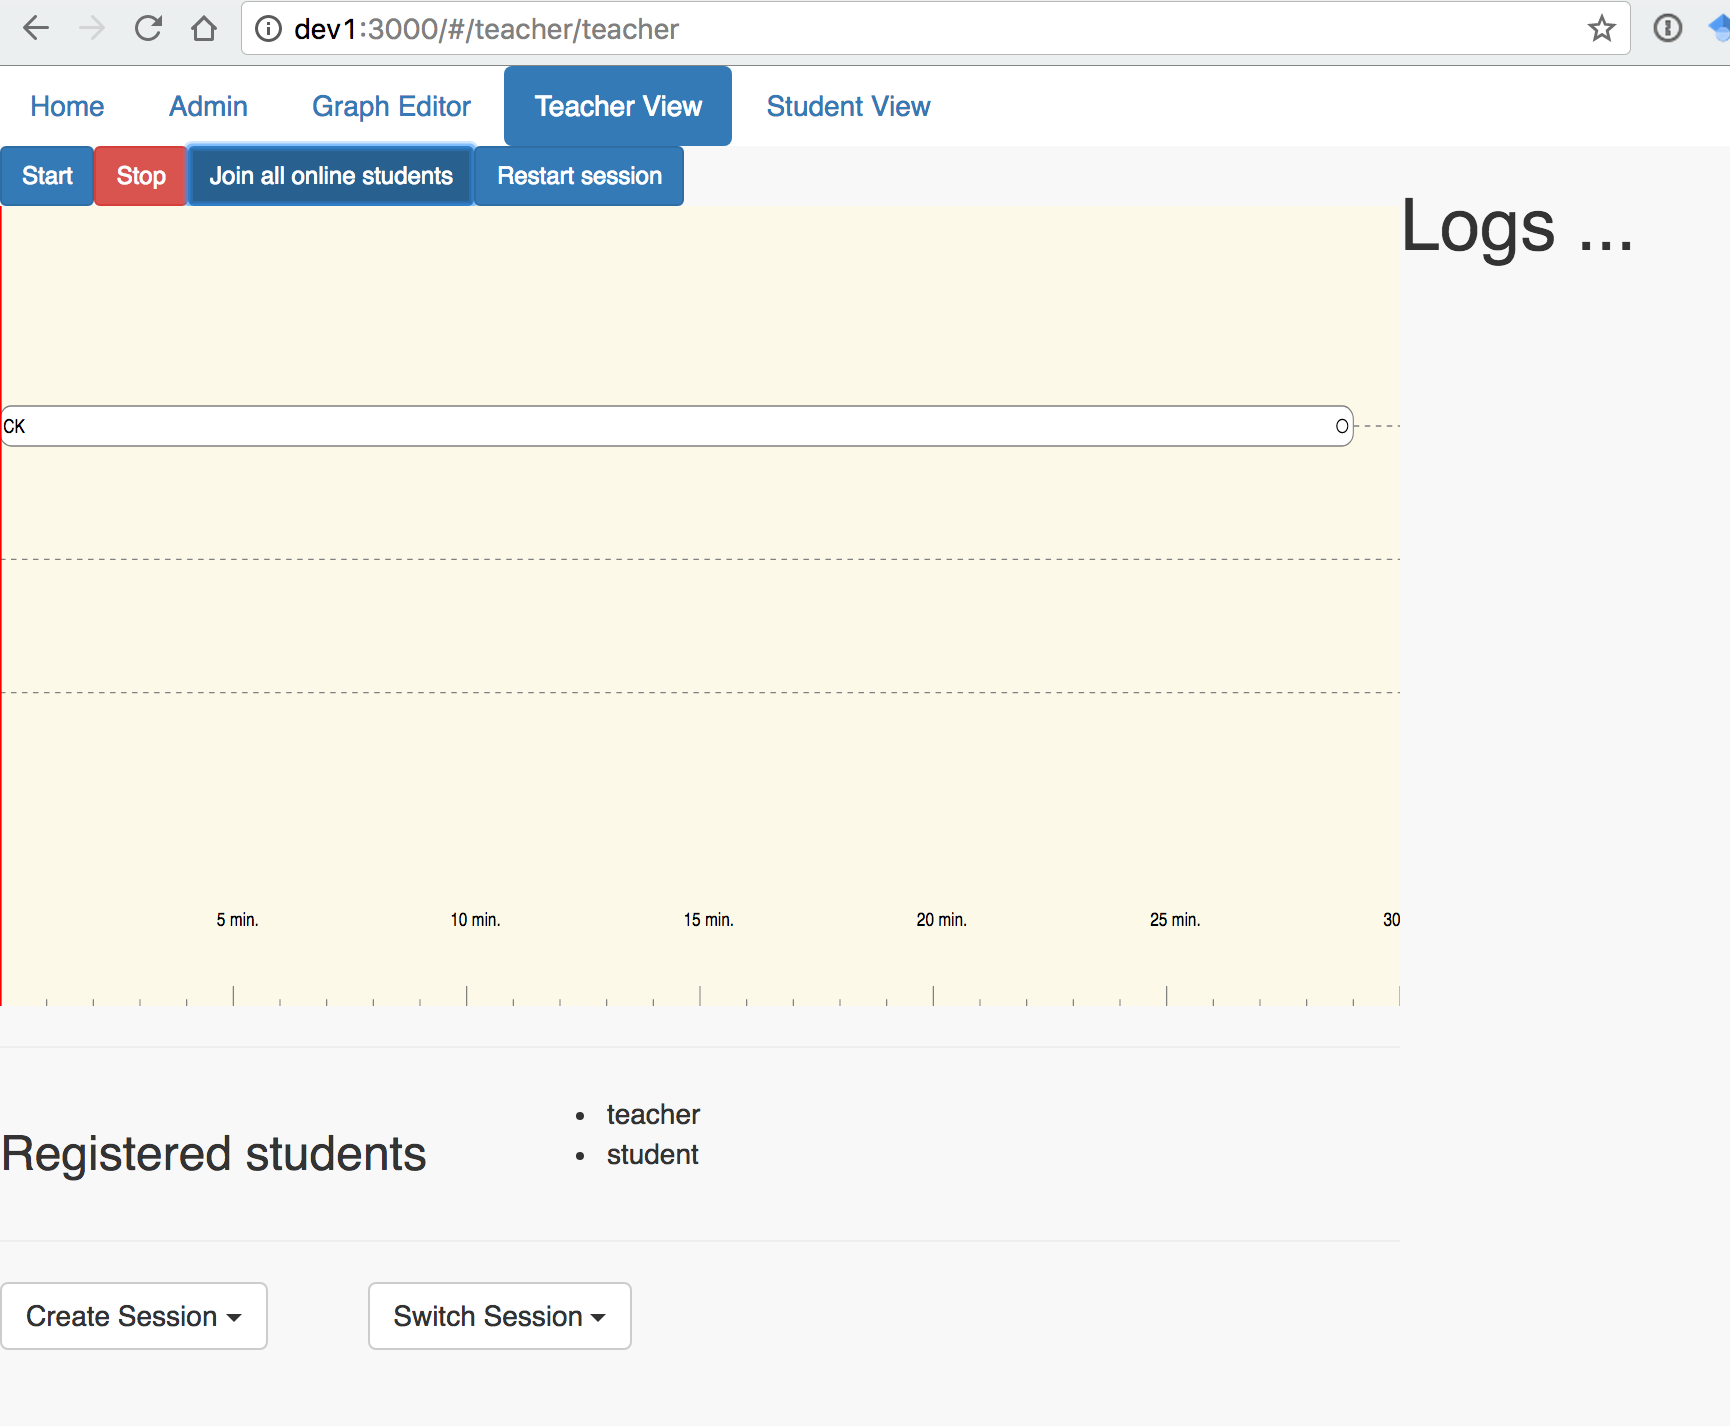Open the Switch Session dropdown

(499, 1316)
